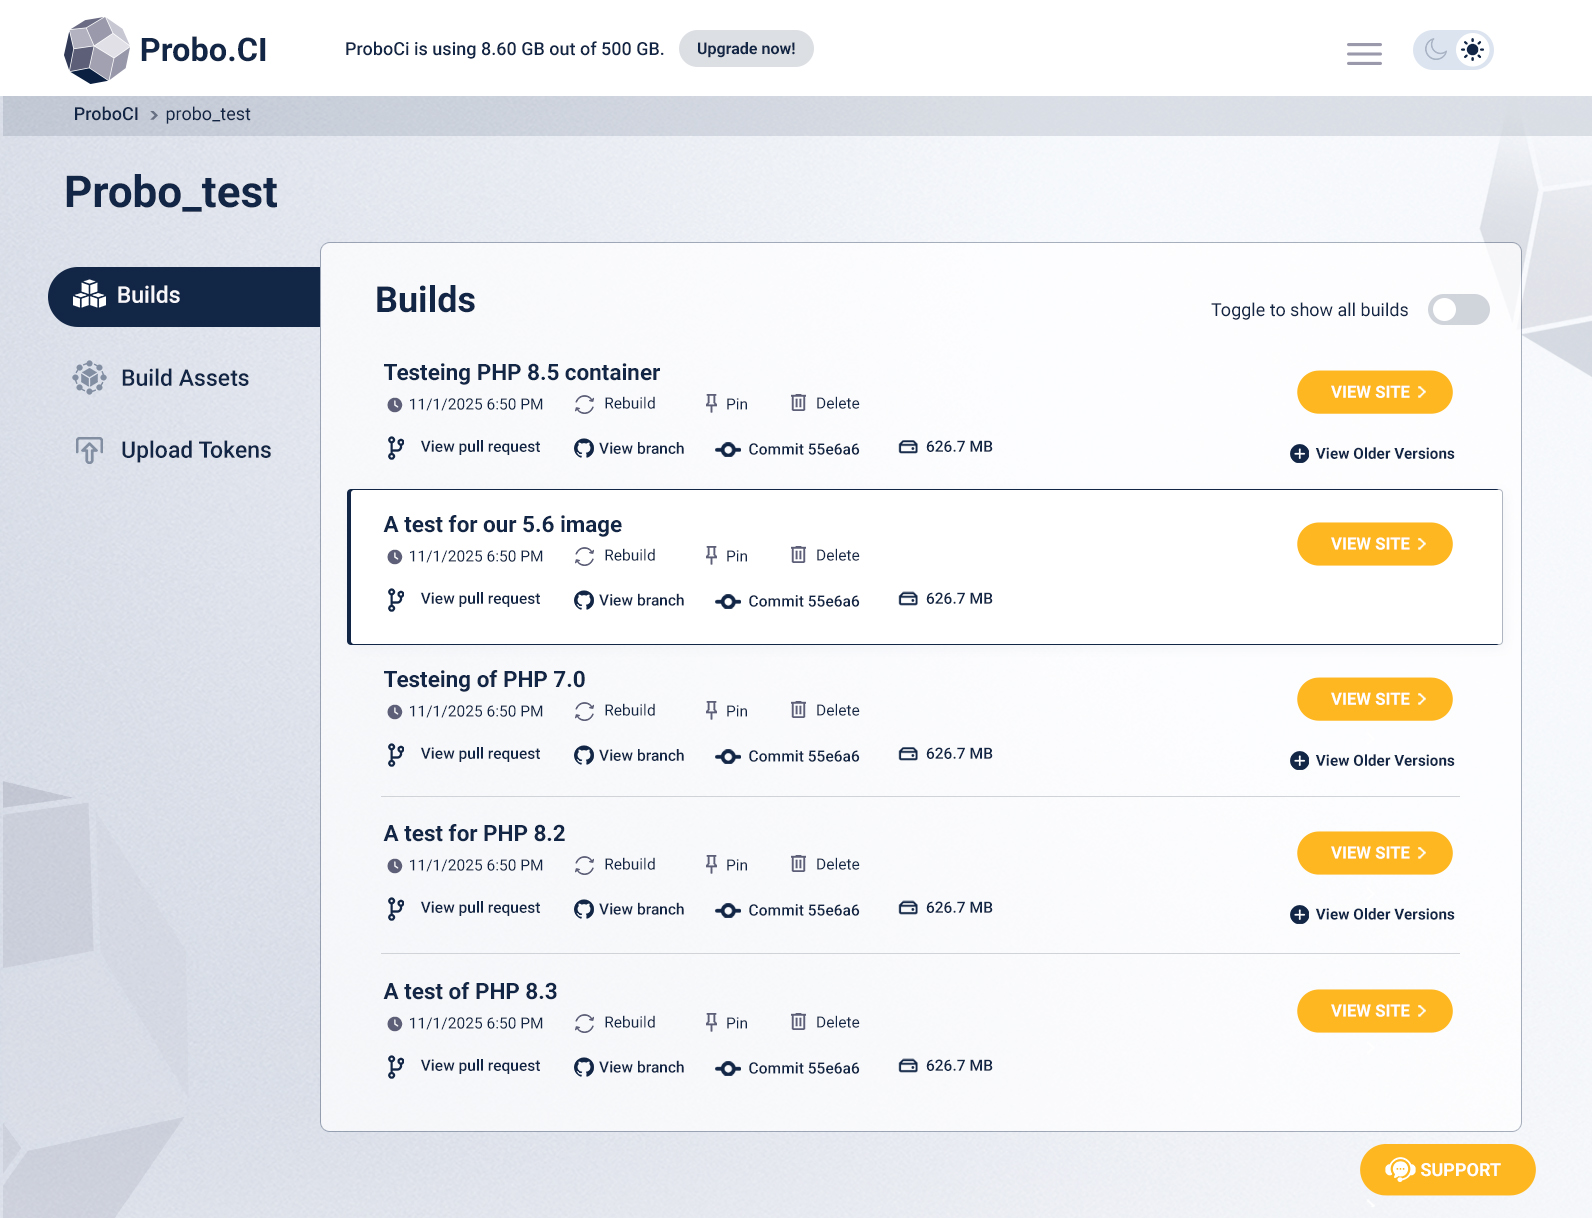Click the Commit 55e6a6 icon for A test of PHP 8.3
This screenshot has width=1592, height=1218.
point(728,1068)
